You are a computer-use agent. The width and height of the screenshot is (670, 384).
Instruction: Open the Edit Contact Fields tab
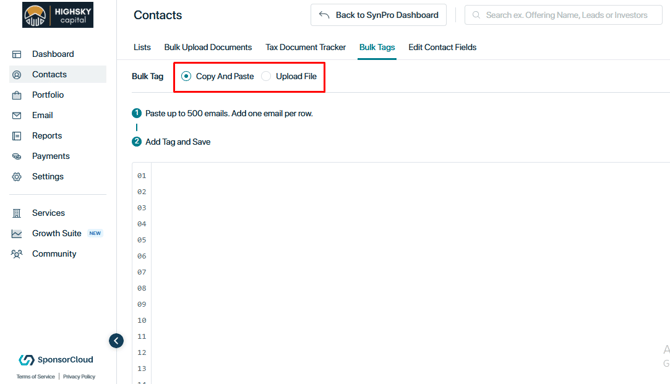point(442,47)
